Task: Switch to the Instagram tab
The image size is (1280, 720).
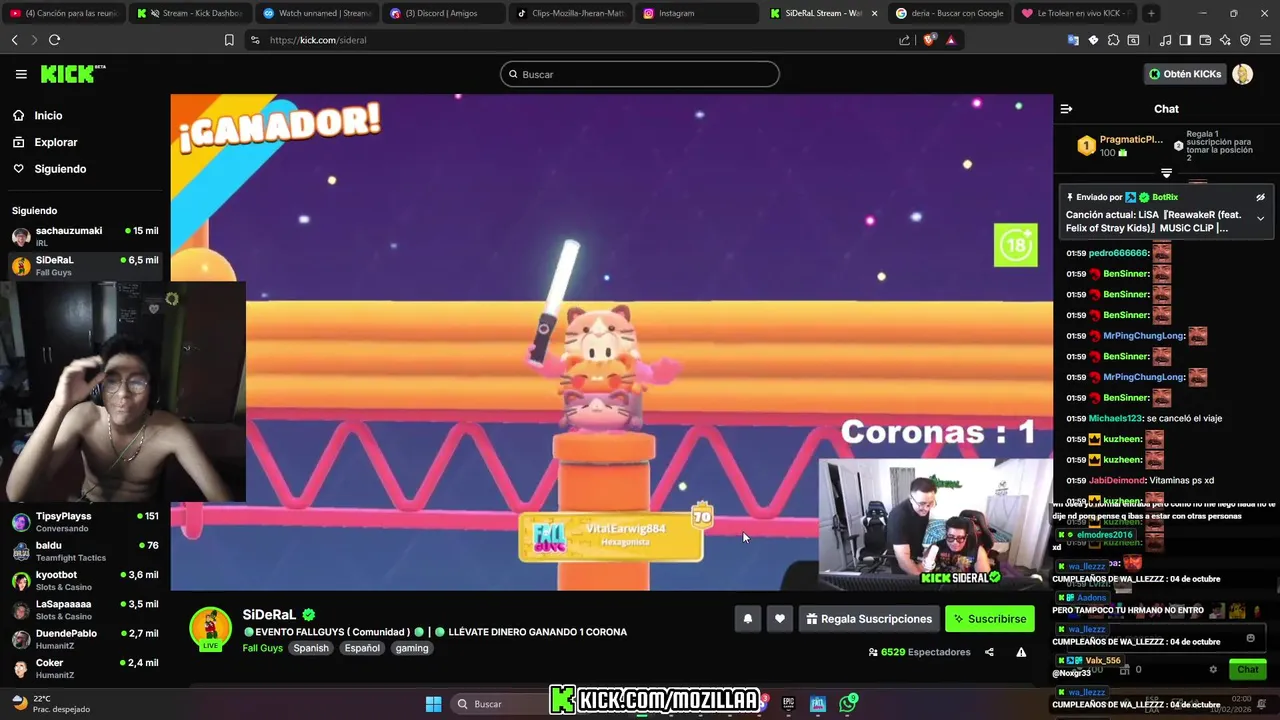Action: coord(696,13)
